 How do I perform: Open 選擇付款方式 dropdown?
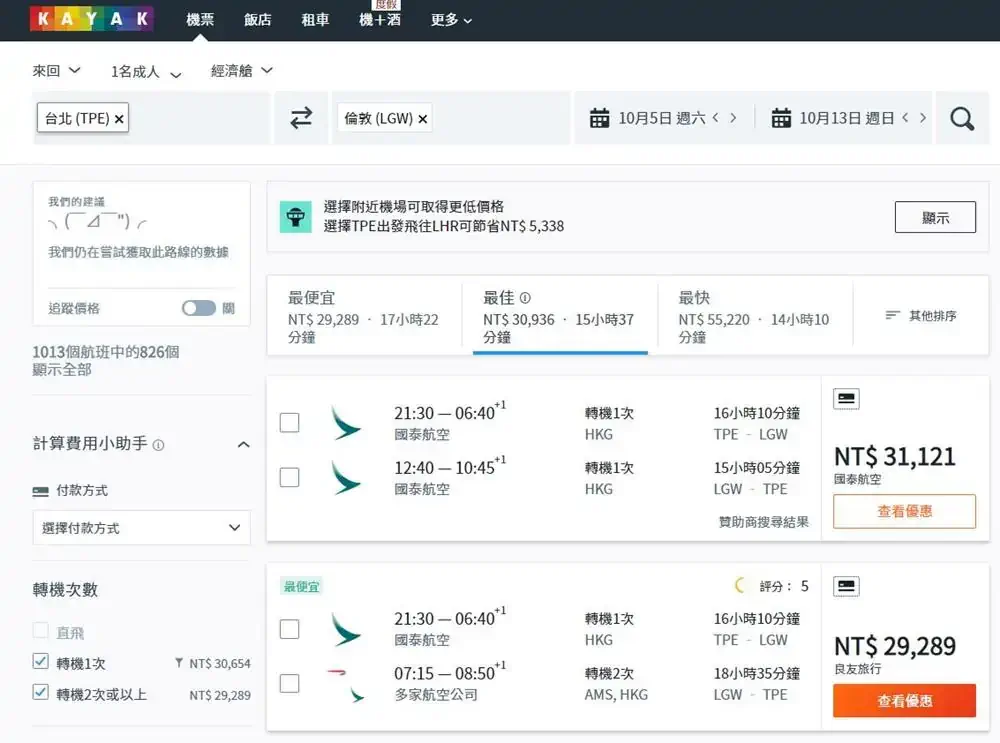(141, 527)
